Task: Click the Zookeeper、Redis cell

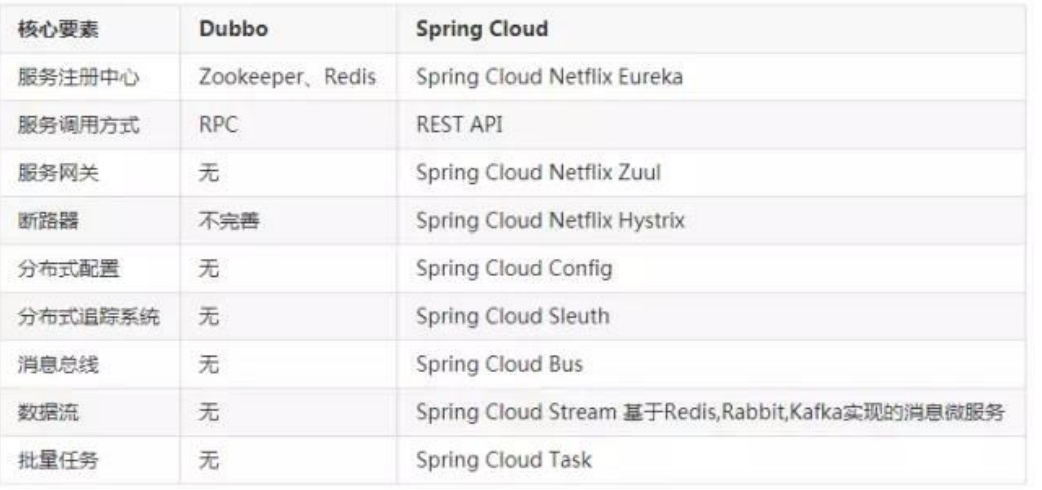Action: pyautogui.click(x=287, y=77)
